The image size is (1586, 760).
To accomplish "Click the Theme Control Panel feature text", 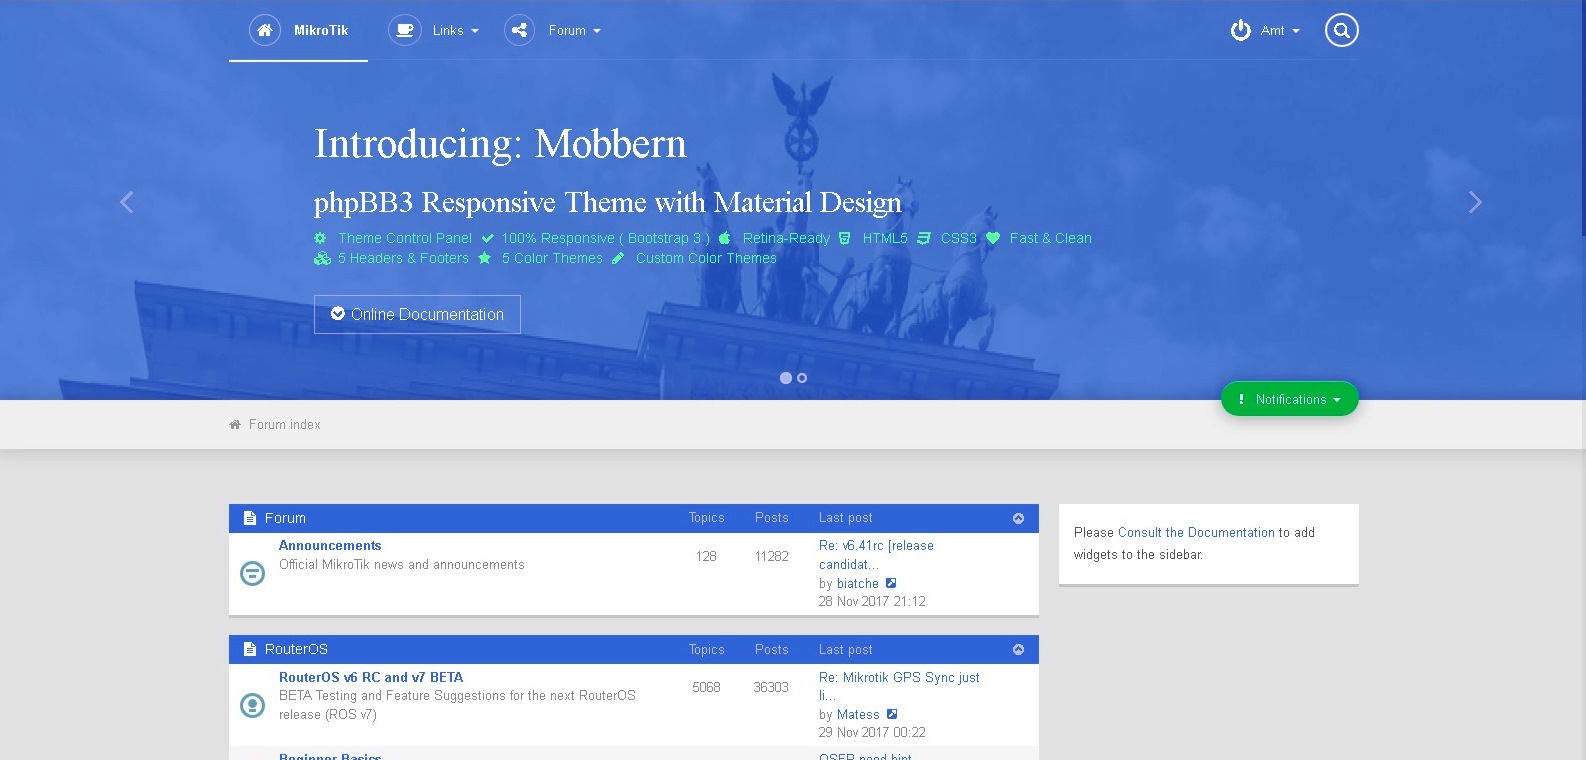I will tap(405, 238).
